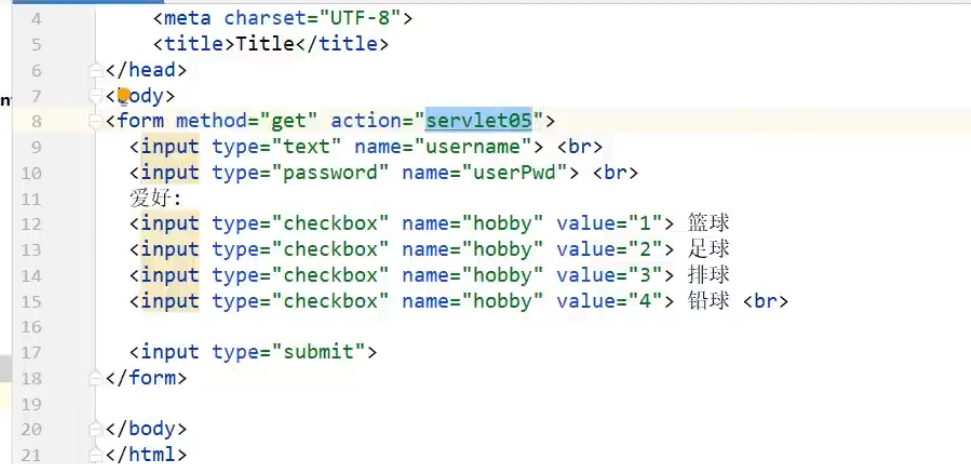Click the word Title between title tags
This screenshot has width=971, height=464.
click(x=264, y=44)
